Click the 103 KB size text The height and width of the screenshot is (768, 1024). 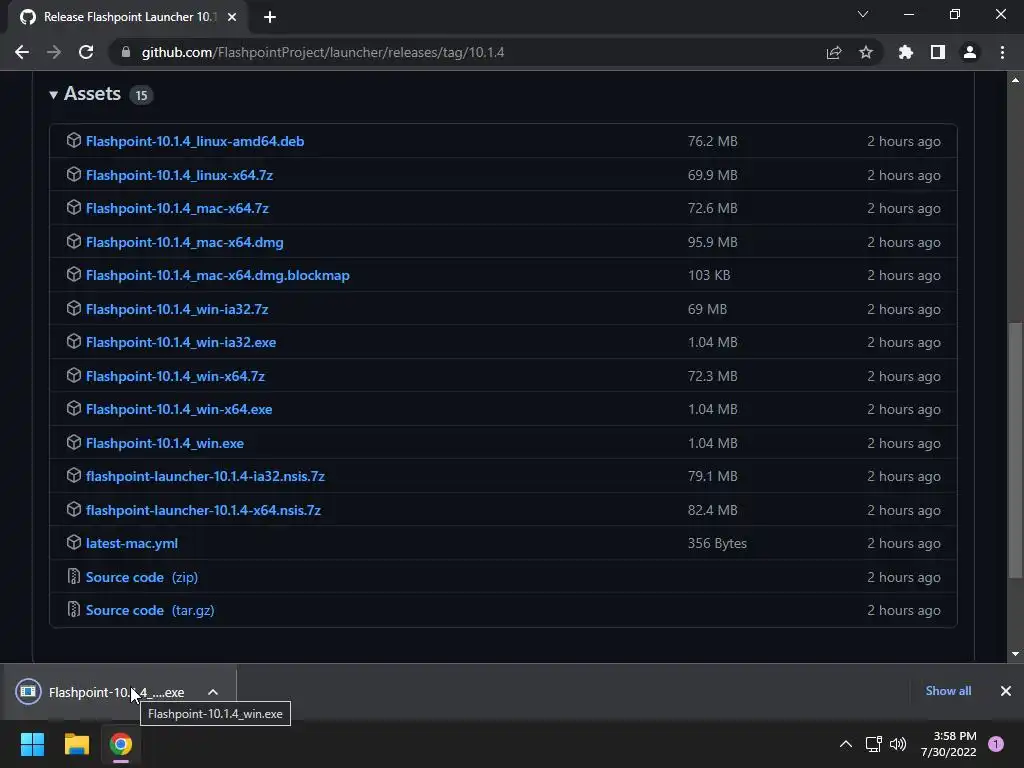click(x=709, y=276)
